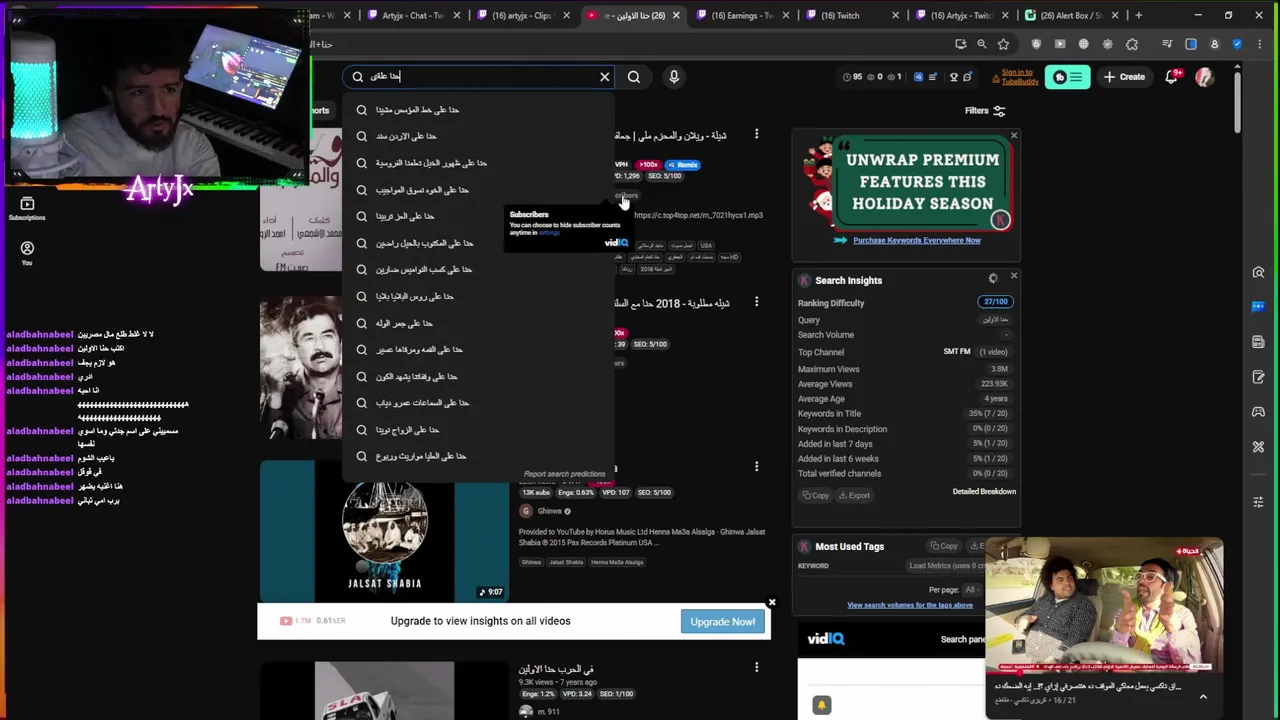The height and width of the screenshot is (720, 1280).
Task: Open the sliders settings sidebar icon
Action: (1258, 502)
